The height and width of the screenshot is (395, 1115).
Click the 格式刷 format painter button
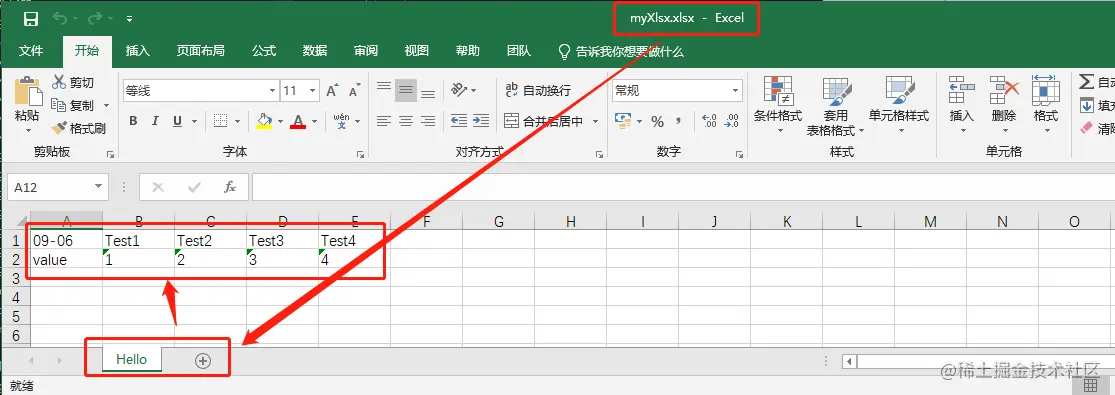79,128
